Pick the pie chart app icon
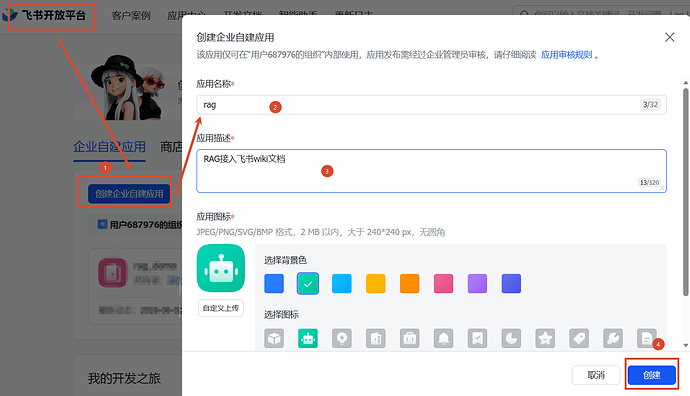Image resolution: width=690 pixels, height=396 pixels. click(x=511, y=338)
